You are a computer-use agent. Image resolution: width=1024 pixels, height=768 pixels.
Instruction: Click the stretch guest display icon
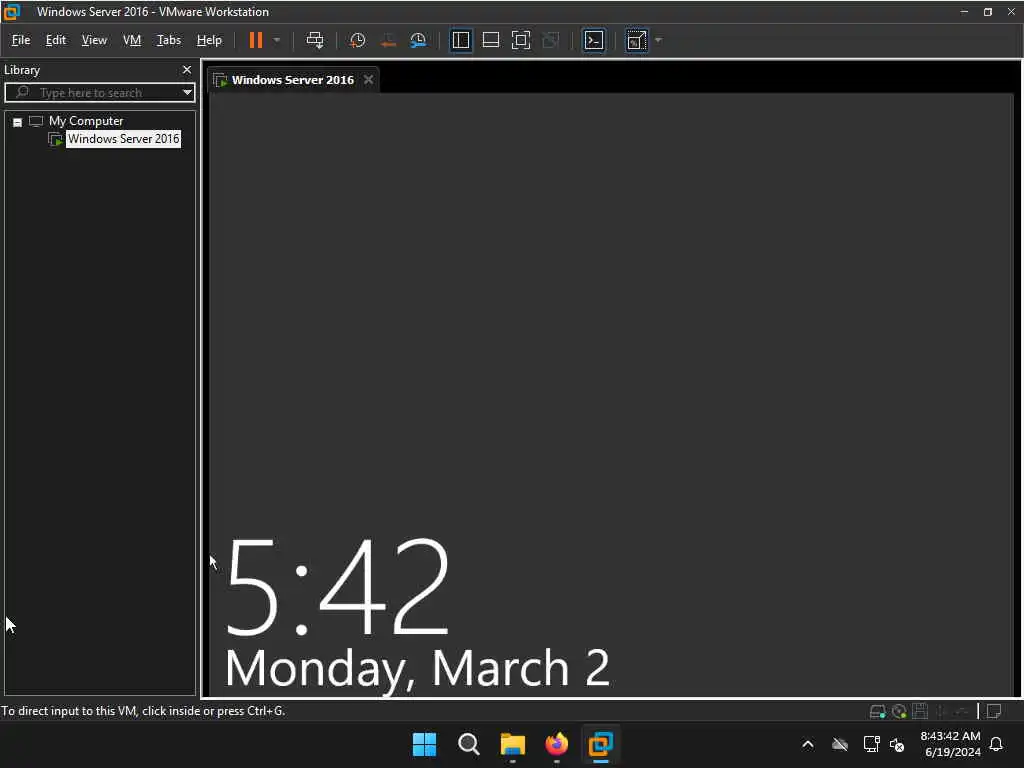[x=637, y=40]
